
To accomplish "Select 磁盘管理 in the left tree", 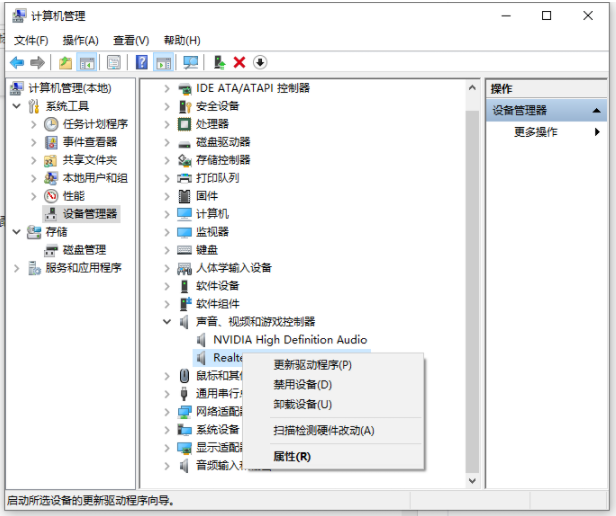I will coord(84,250).
